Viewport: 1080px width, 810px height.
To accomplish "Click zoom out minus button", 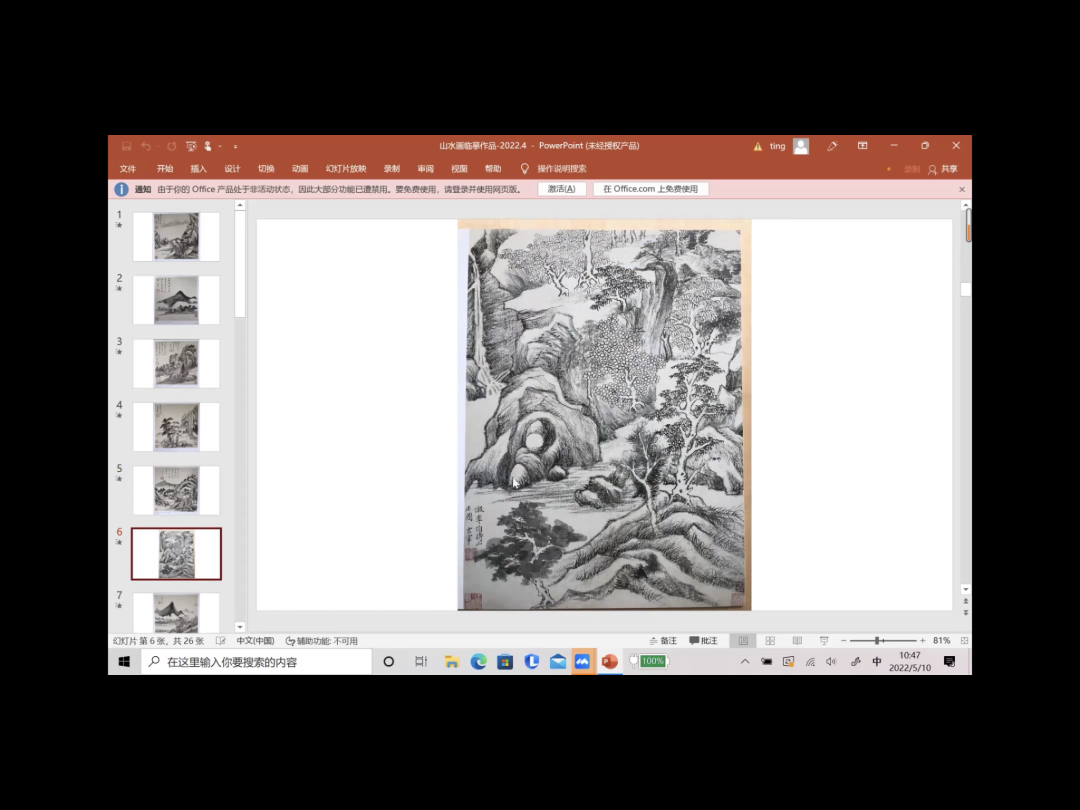I will click(x=844, y=641).
